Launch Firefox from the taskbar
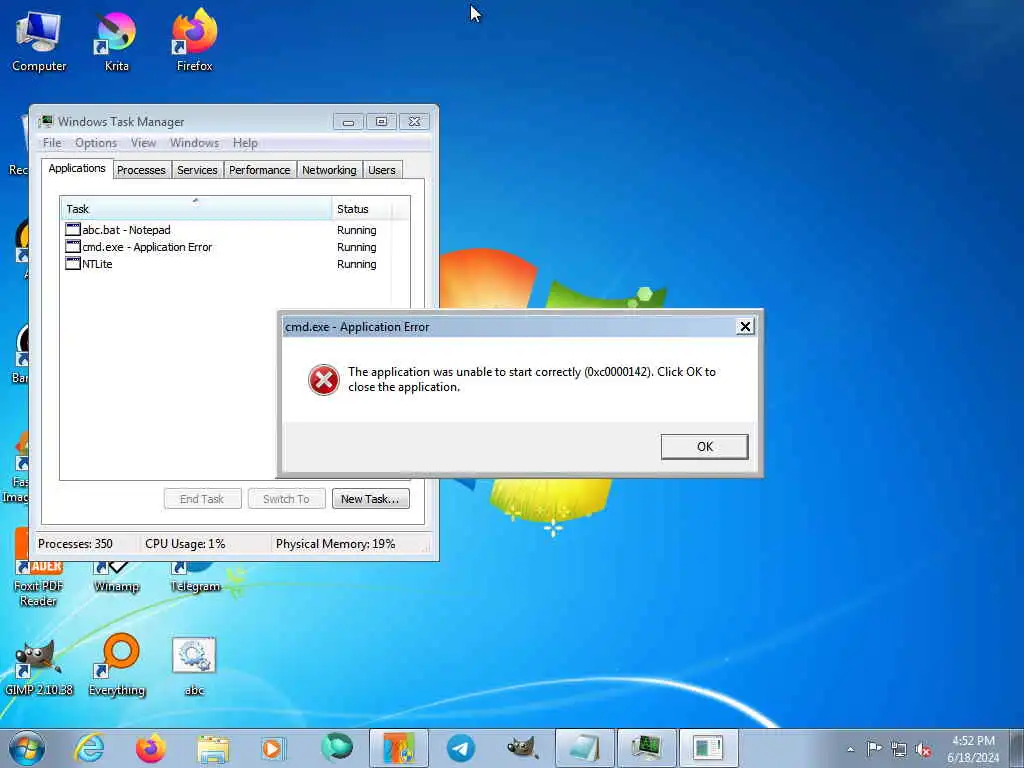Image resolution: width=1024 pixels, height=768 pixels. [x=150, y=748]
